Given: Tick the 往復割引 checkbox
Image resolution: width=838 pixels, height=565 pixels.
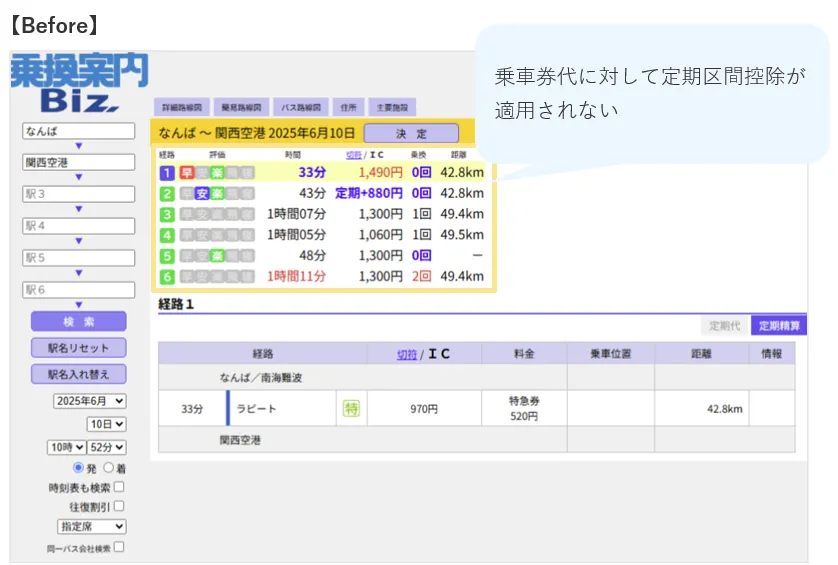Looking at the screenshot, I should click(x=119, y=507).
